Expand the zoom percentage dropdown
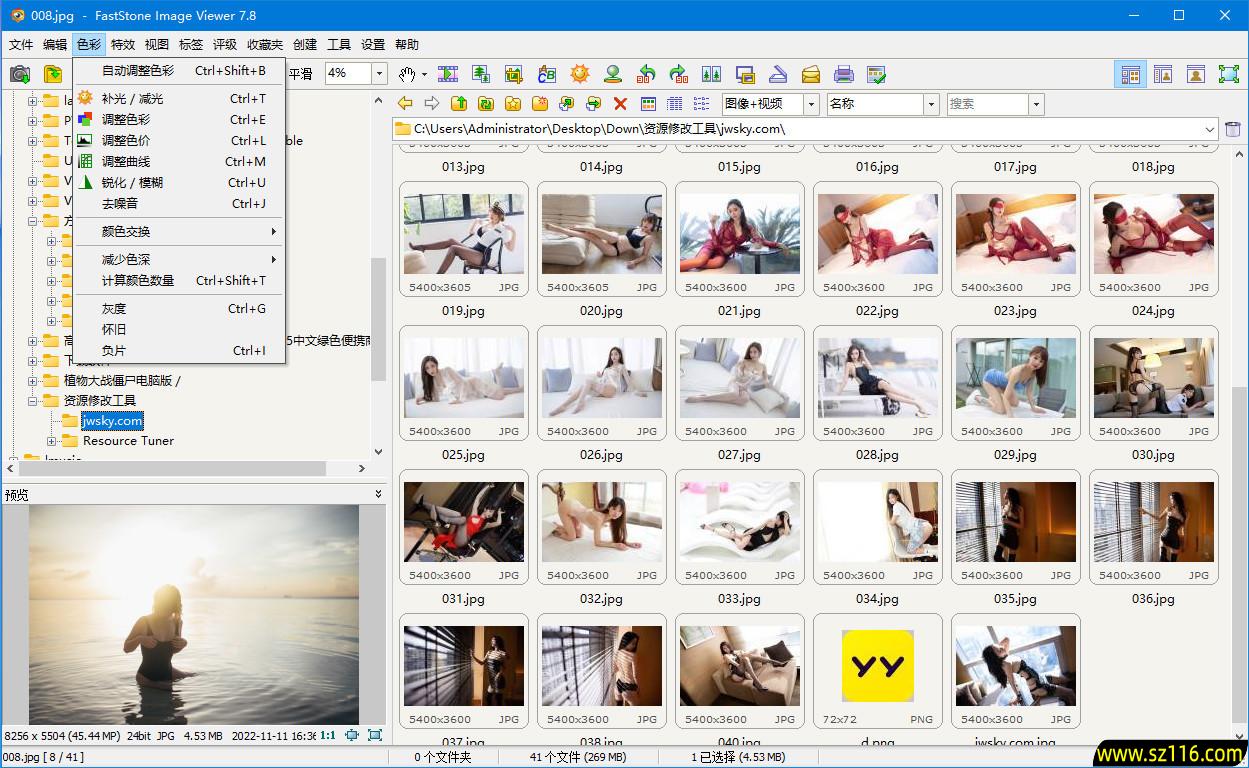 click(x=378, y=73)
